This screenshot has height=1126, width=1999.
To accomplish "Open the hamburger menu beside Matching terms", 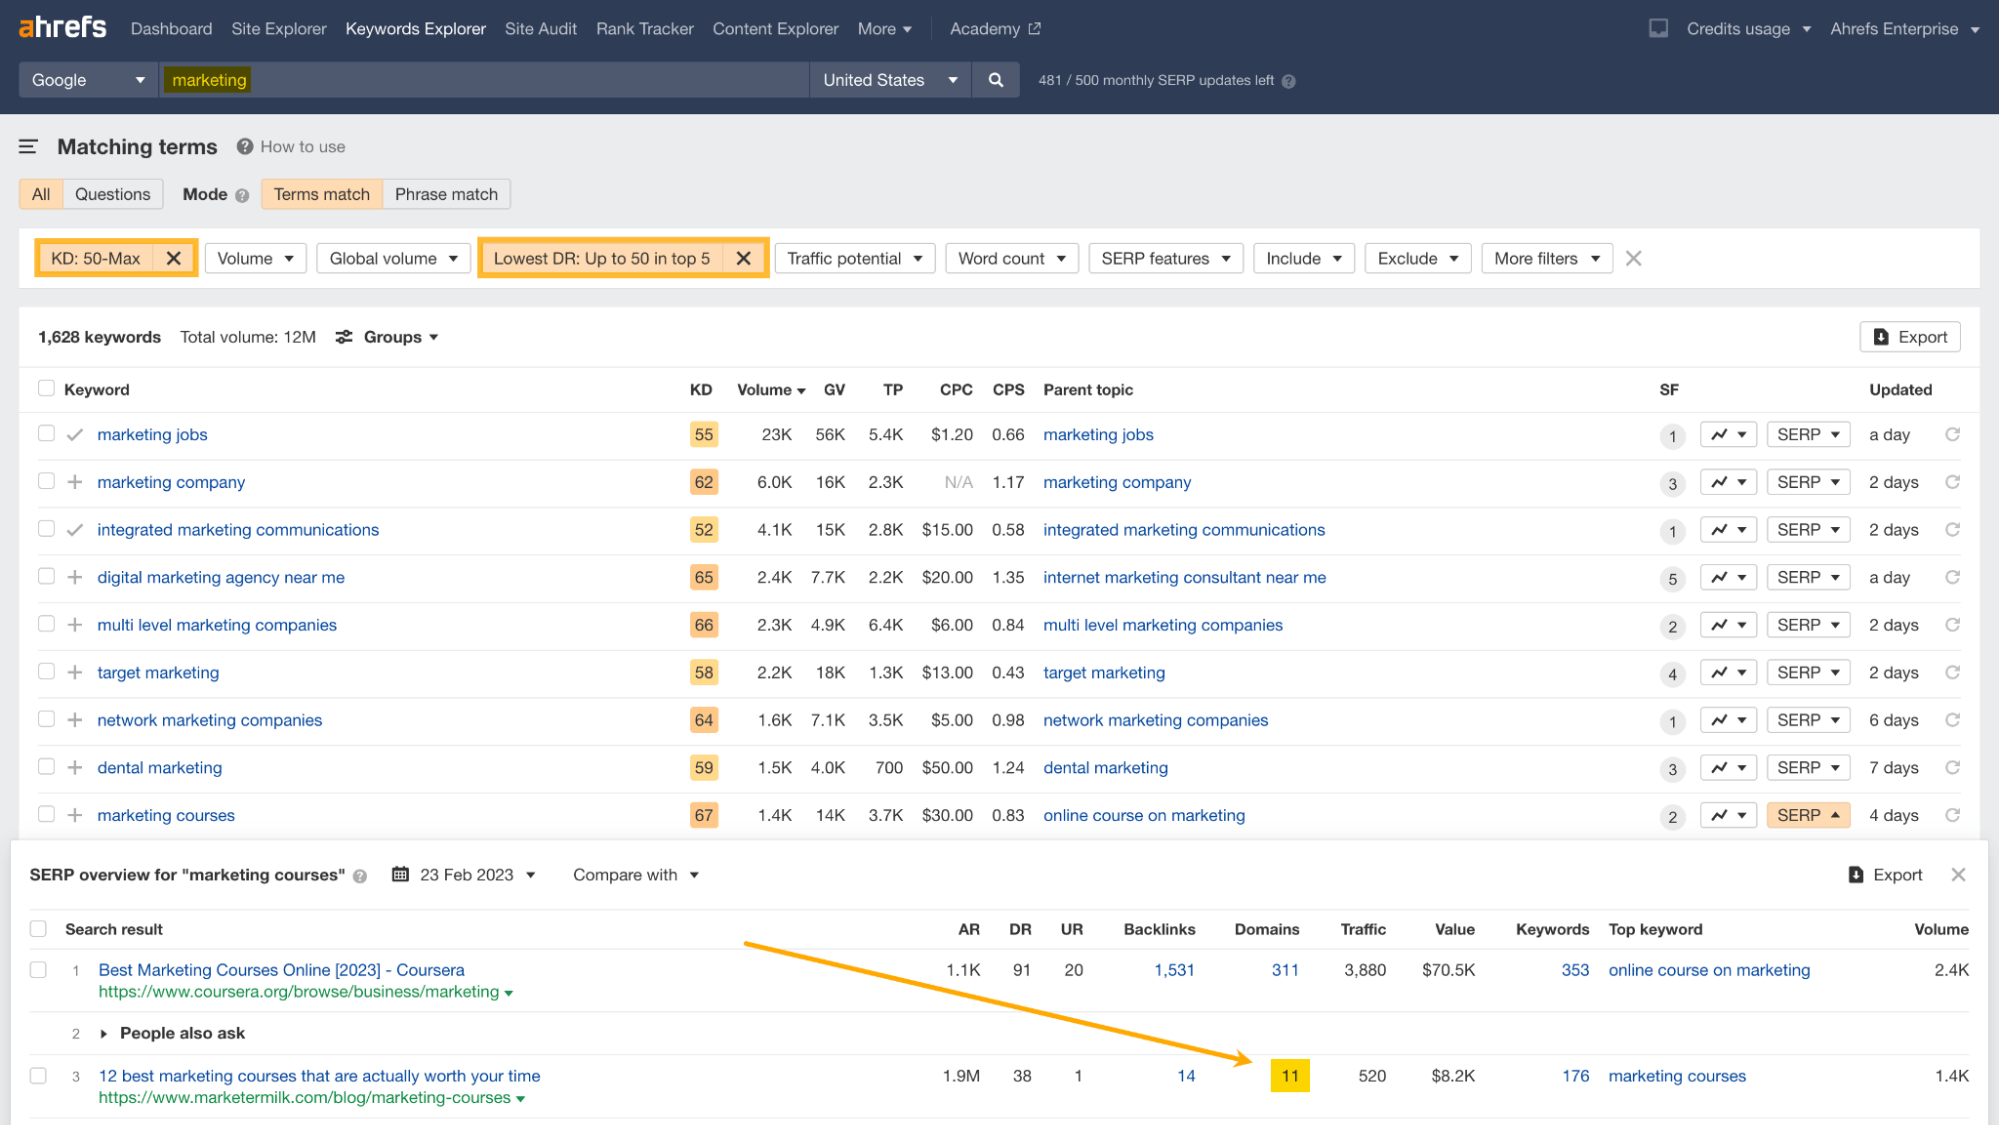I will click(x=28, y=146).
